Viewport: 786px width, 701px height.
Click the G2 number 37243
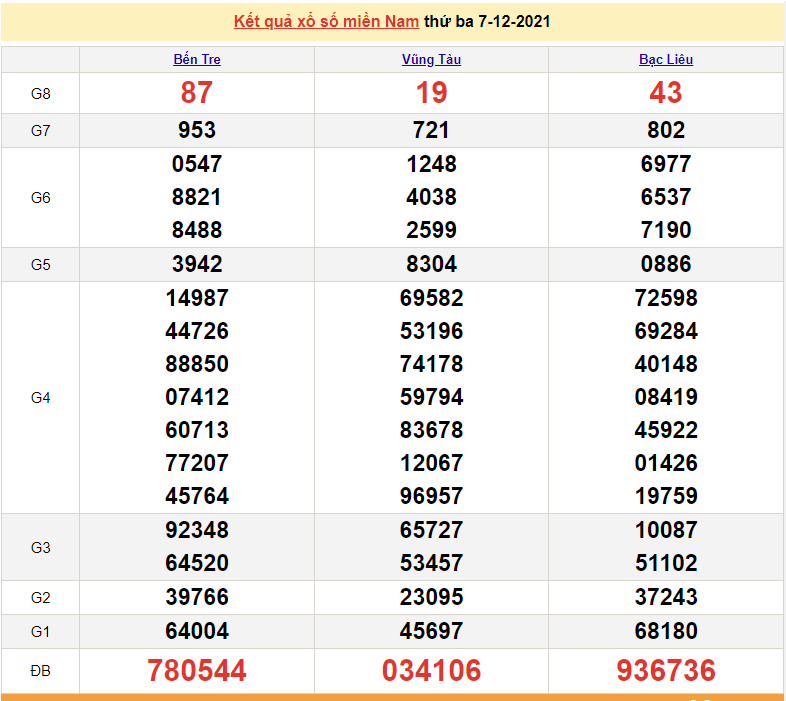point(666,597)
